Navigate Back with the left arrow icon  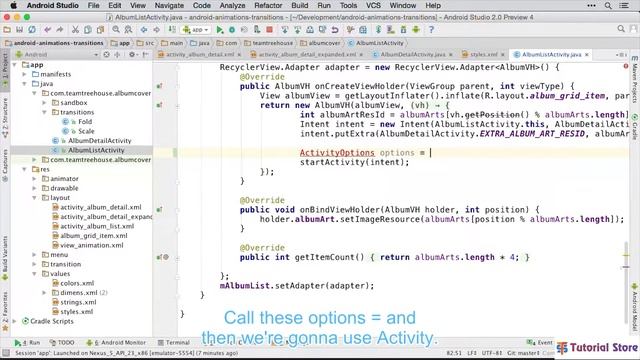(x=144, y=30)
